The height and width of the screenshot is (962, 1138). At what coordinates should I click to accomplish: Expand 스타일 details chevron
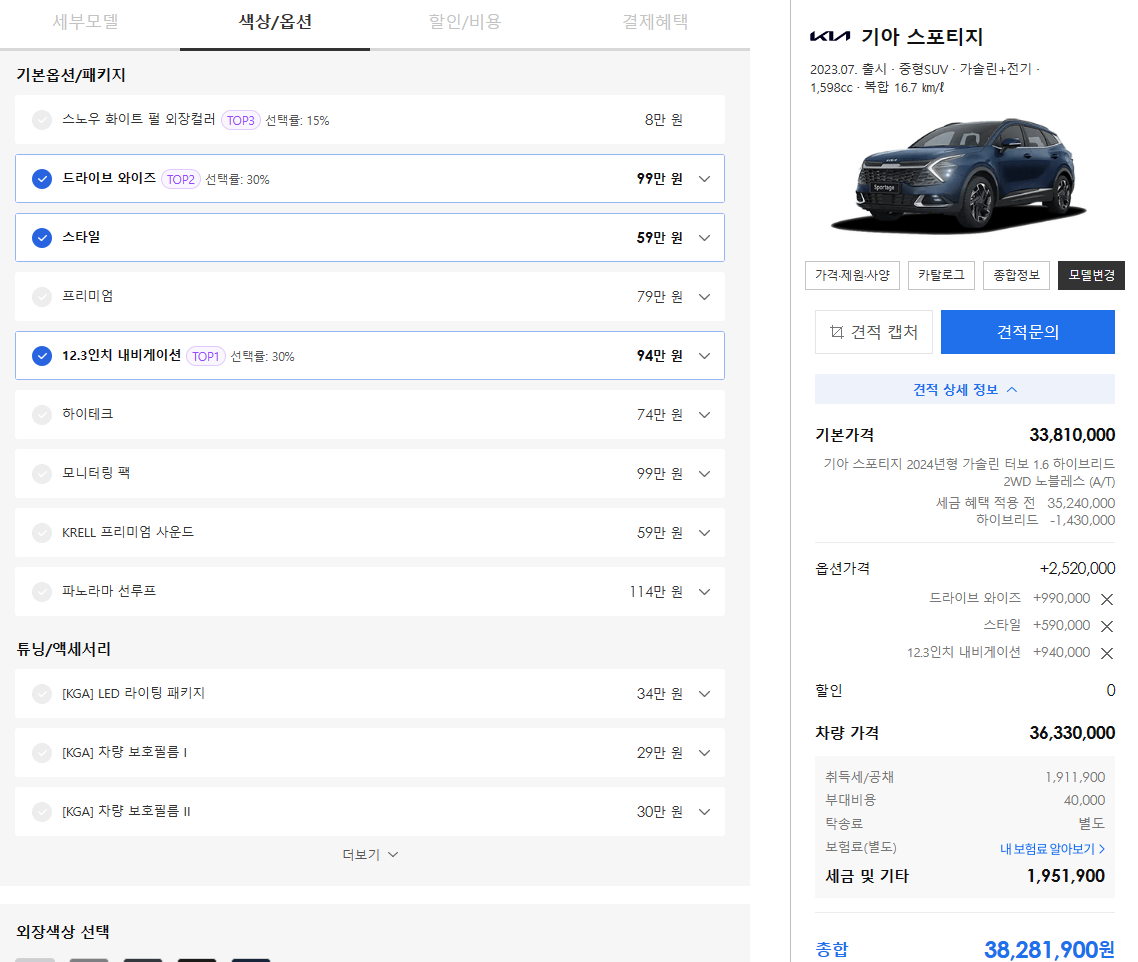click(704, 237)
